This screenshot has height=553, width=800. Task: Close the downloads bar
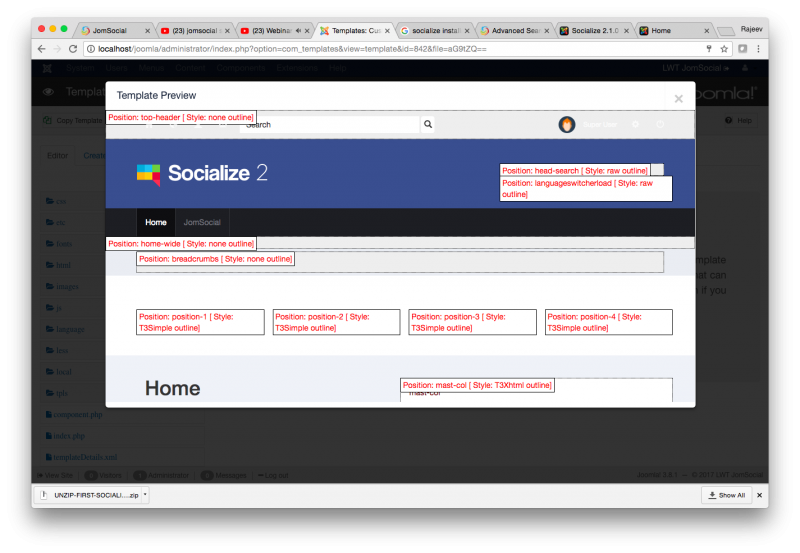coord(759,495)
